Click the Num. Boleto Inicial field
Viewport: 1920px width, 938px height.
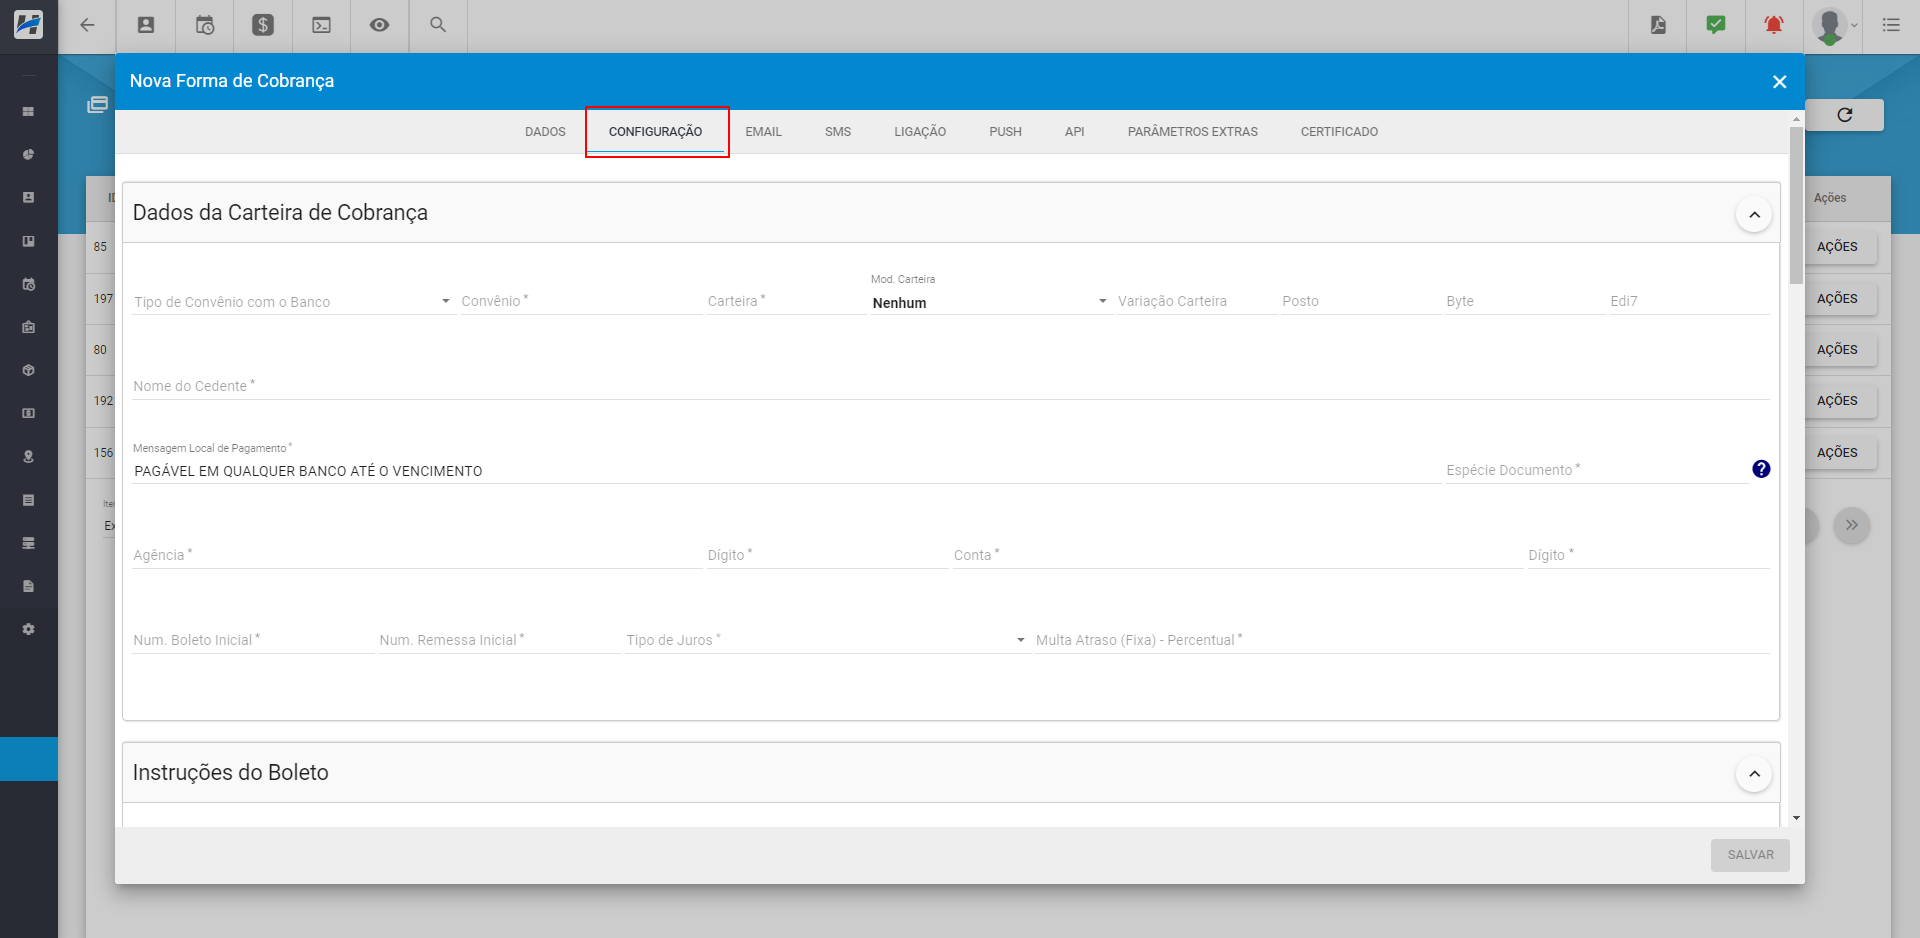coord(253,640)
